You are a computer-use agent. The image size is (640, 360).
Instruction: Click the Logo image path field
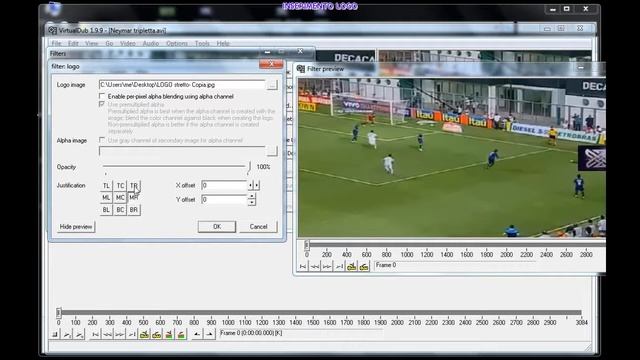click(182, 85)
